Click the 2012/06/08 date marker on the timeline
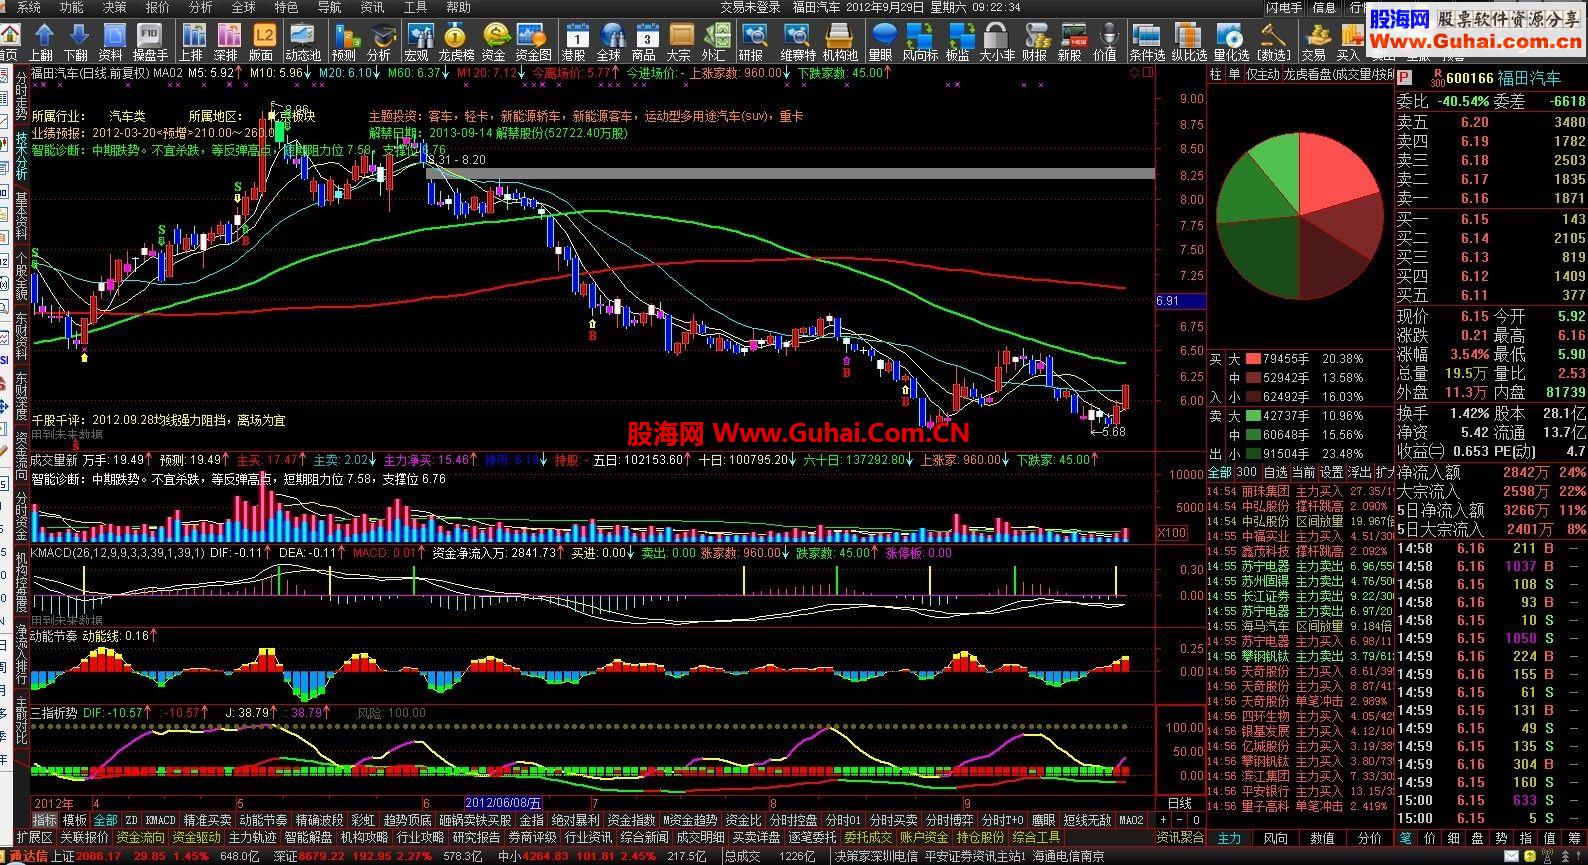This screenshot has height=865, width=1588. [x=504, y=803]
